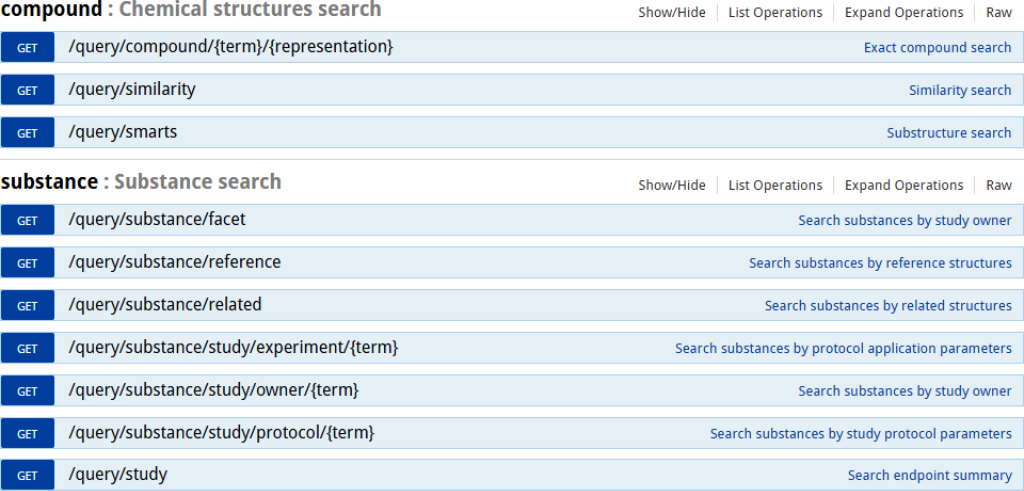1024x491 pixels.
Task: Open Raw view for substance section
Action: tap(998, 185)
